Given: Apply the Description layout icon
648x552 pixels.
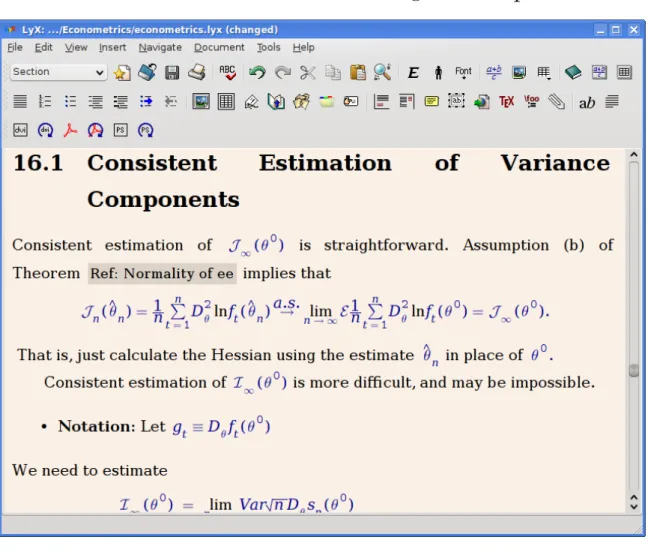Looking at the screenshot, I should [x=120, y=102].
